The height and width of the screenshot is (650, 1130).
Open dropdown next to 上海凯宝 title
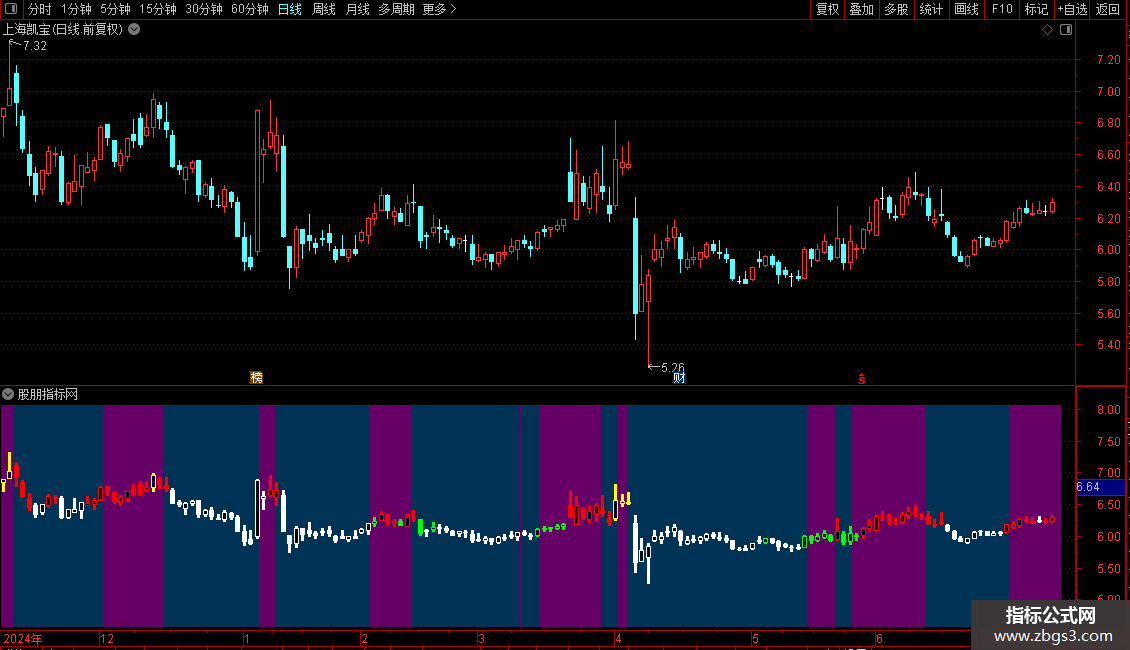(134, 30)
